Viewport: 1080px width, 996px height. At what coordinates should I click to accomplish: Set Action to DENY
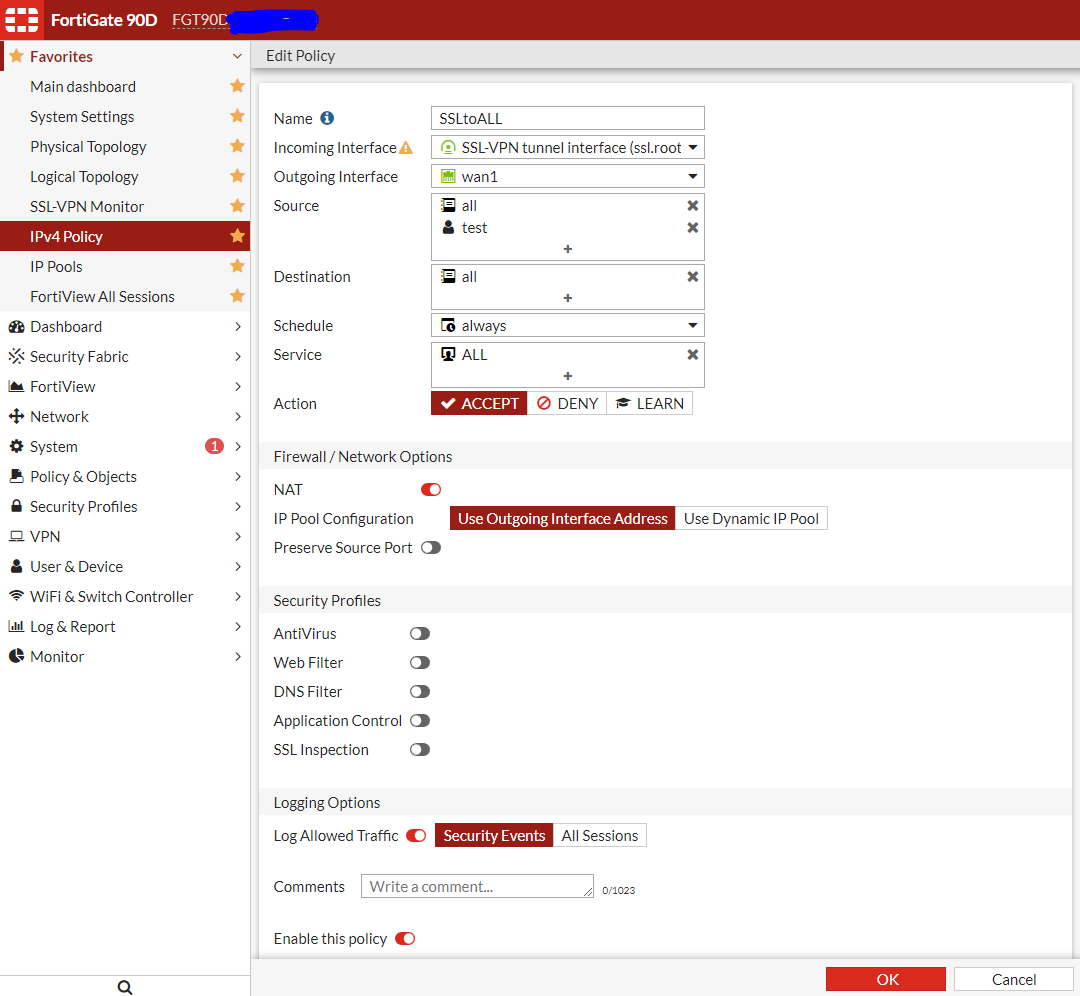(567, 404)
